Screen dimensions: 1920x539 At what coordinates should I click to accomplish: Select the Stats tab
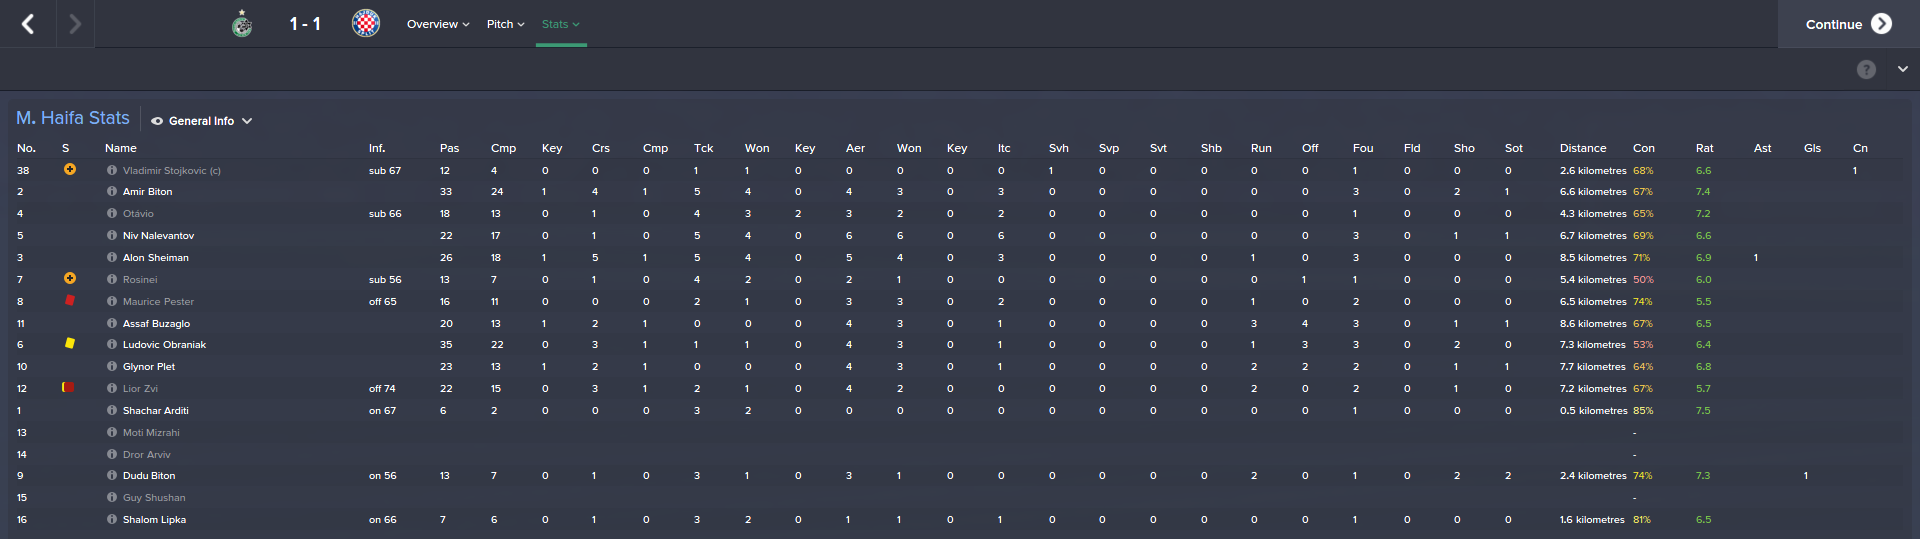pos(560,24)
